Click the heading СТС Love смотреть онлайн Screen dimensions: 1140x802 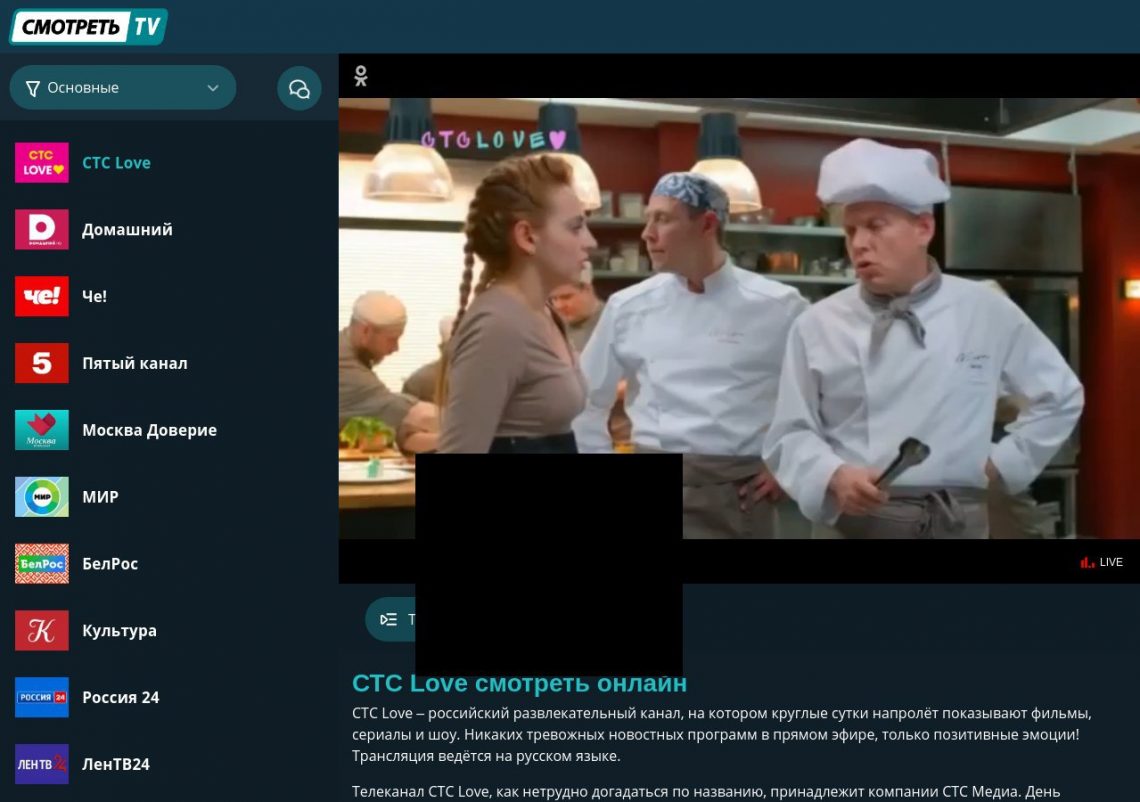519,683
